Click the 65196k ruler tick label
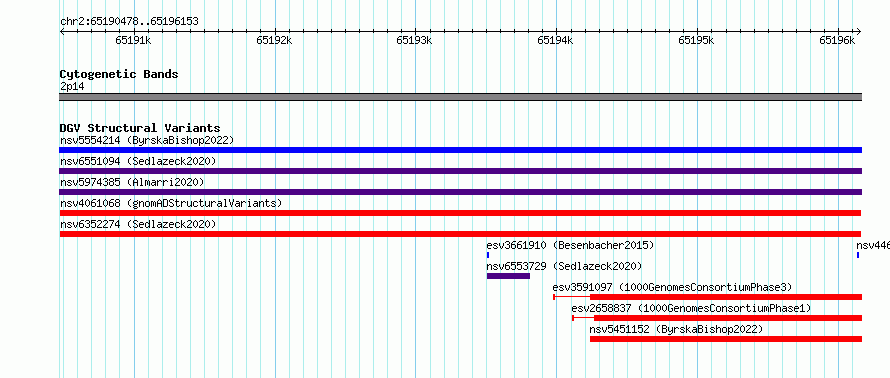 coord(837,40)
